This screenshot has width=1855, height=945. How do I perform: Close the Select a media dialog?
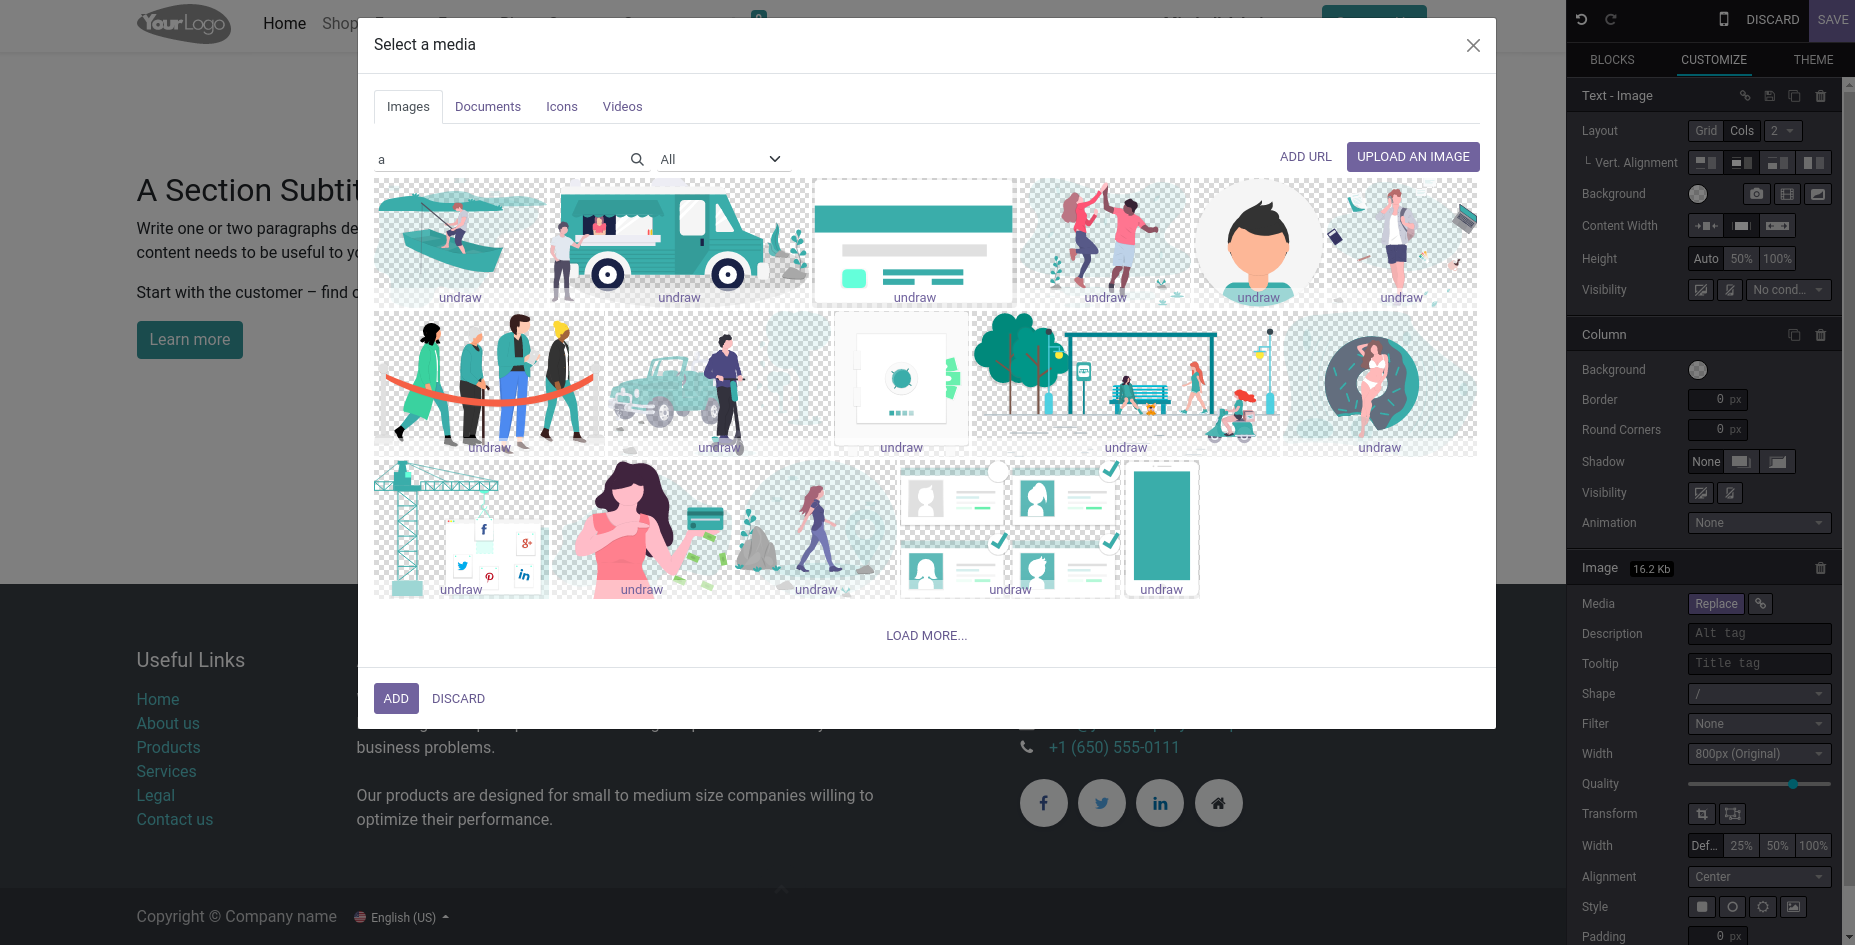click(x=1473, y=45)
